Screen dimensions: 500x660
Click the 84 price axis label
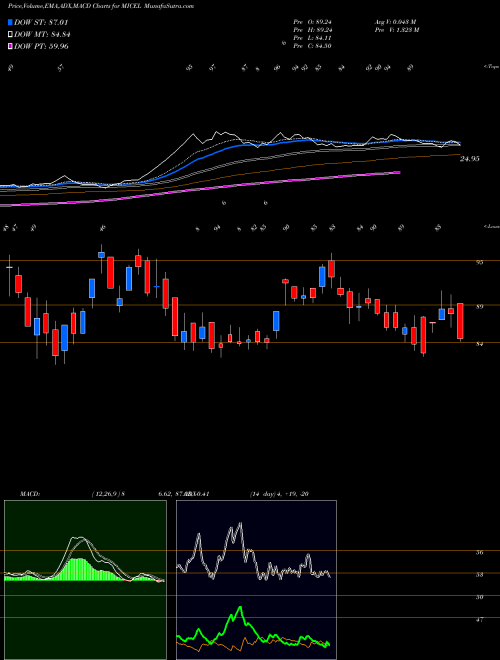(479, 344)
